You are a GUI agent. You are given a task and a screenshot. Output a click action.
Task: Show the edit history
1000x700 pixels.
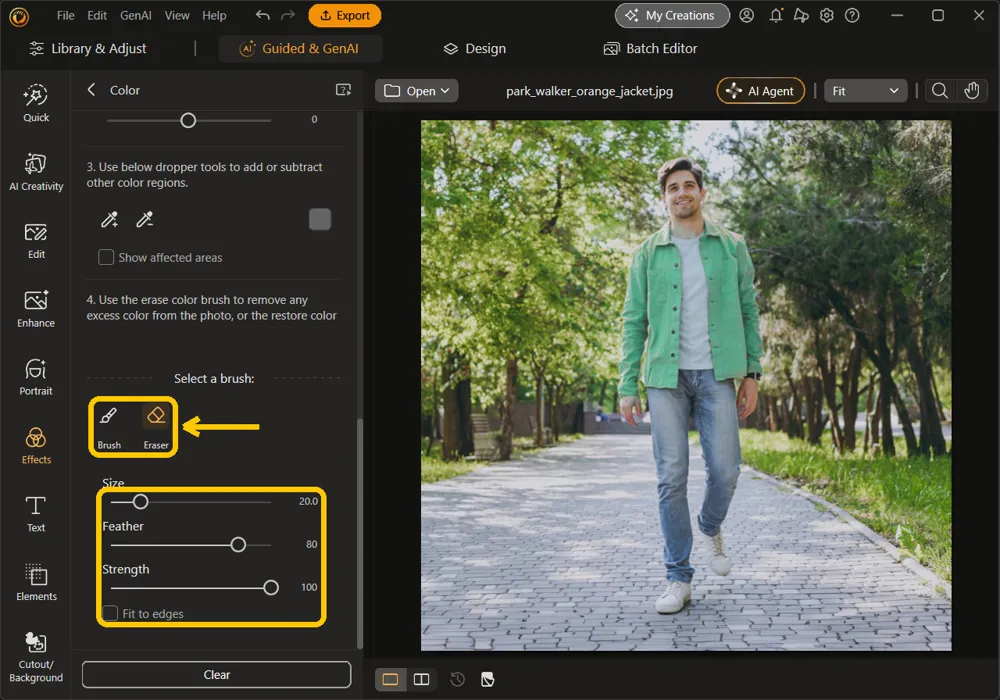457,680
